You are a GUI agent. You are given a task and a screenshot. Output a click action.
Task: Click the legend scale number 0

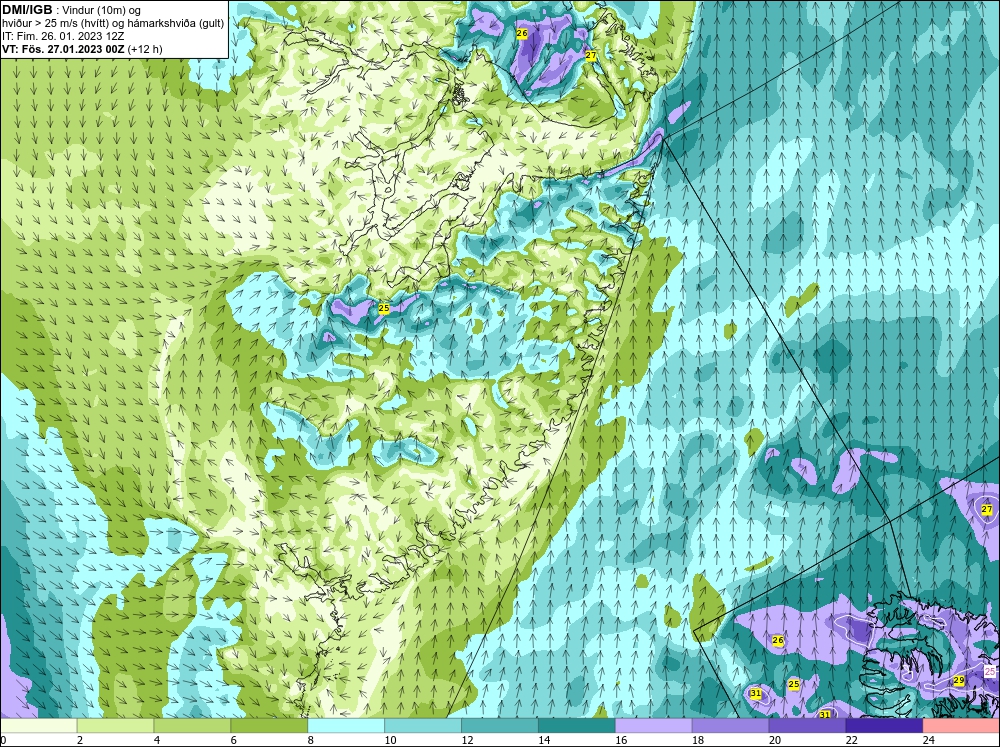pyautogui.click(x=3, y=740)
